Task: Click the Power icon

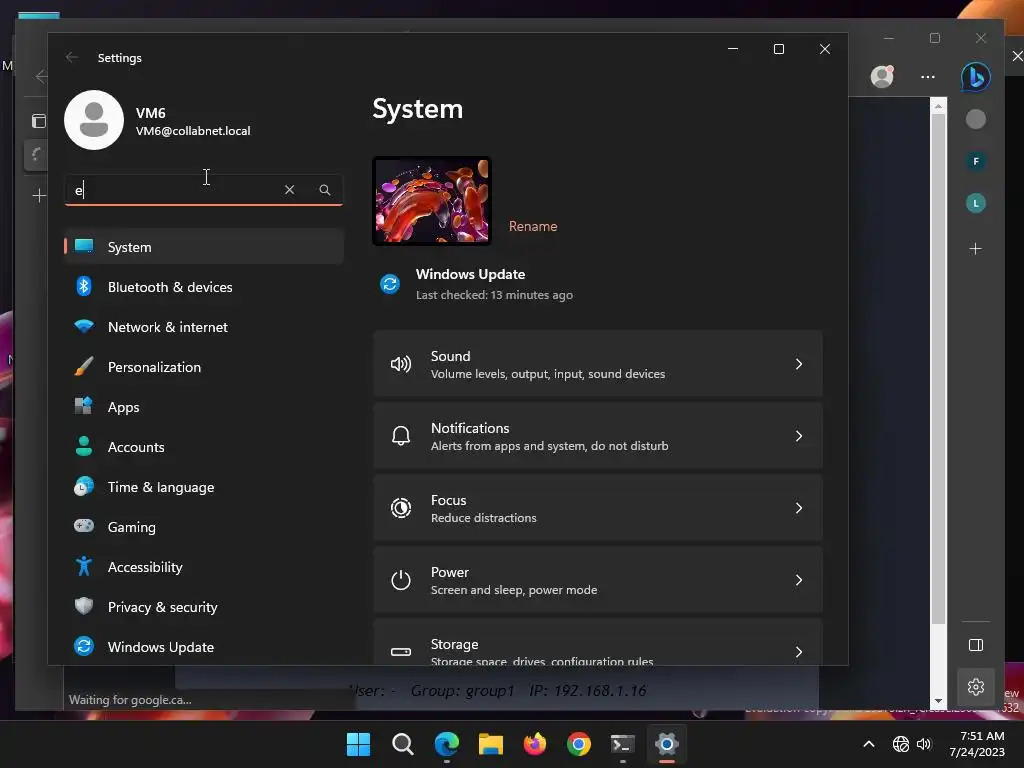Action: (x=401, y=579)
